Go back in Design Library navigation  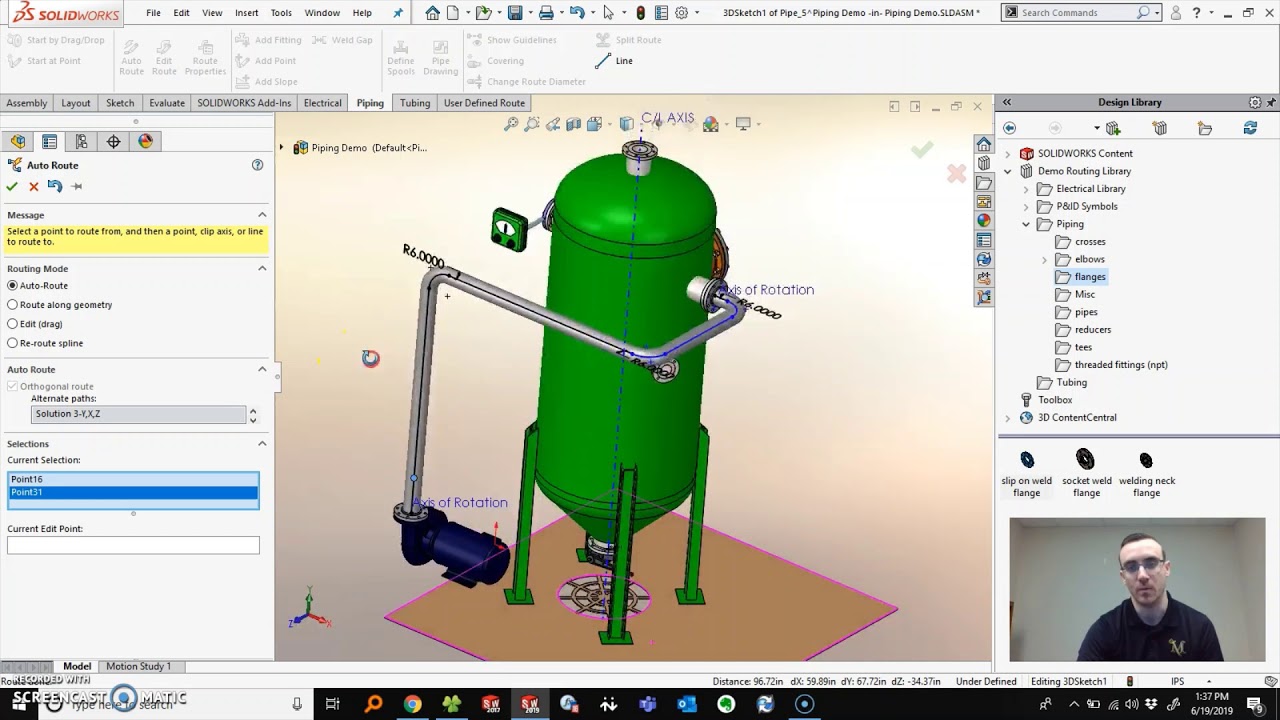pyautogui.click(x=1010, y=128)
